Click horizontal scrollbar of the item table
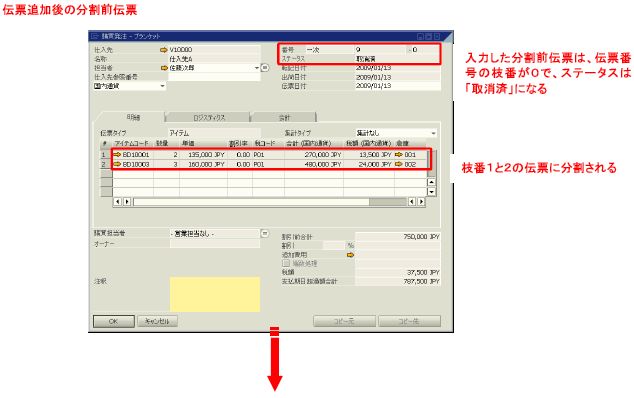The width and height of the screenshot is (634, 398). coord(269,201)
